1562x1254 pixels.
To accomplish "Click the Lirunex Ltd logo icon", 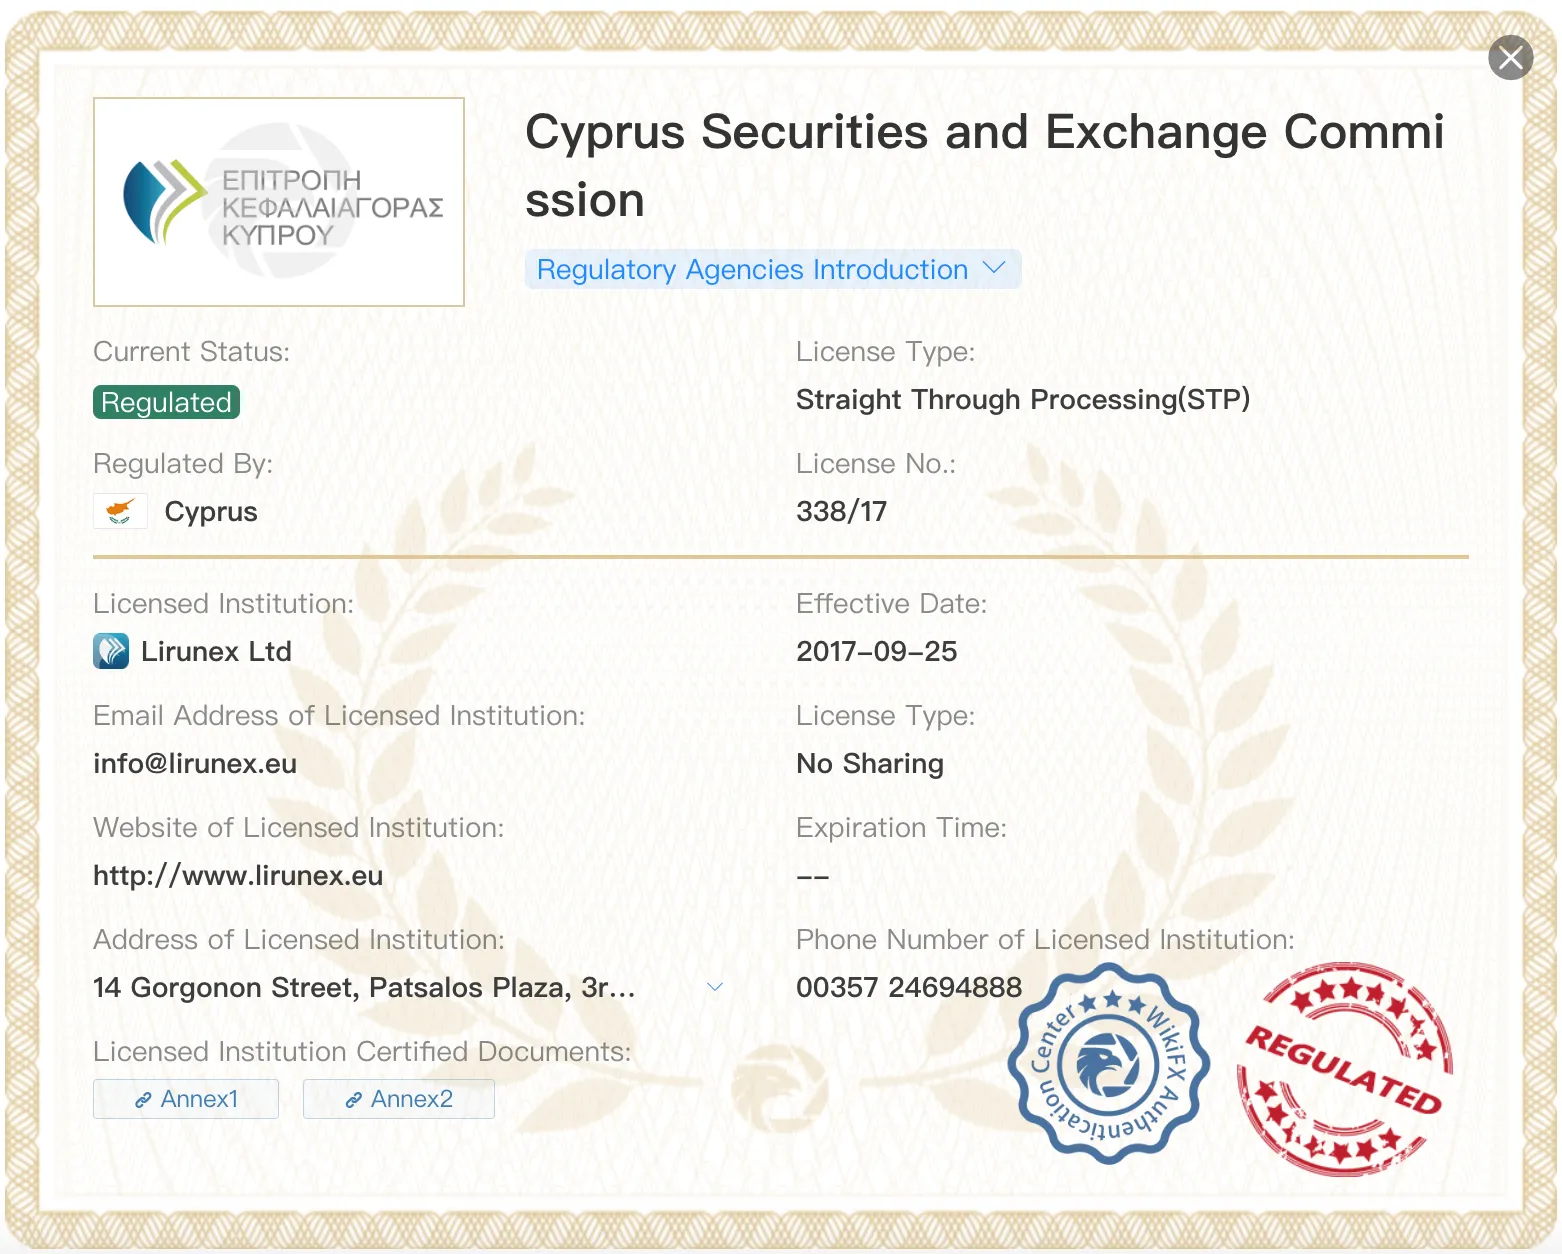I will tap(111, 651).
